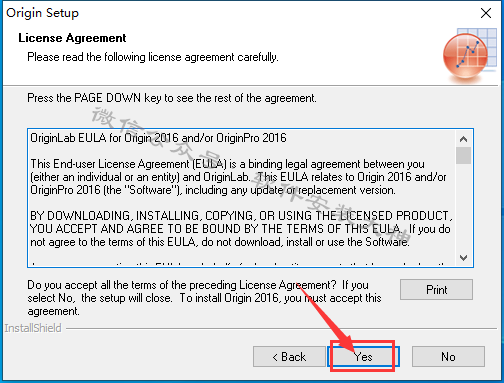504x383 pixels.
Task: Click the 'Press the PAGE DOWN key' instruction
Action: pos(172,98)
